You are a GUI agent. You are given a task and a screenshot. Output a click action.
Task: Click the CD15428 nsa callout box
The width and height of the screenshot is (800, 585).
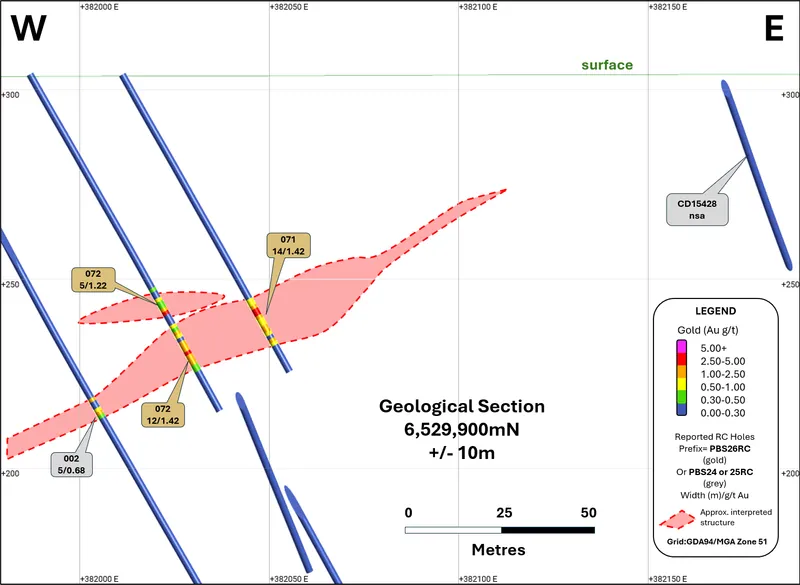point(697,210)
